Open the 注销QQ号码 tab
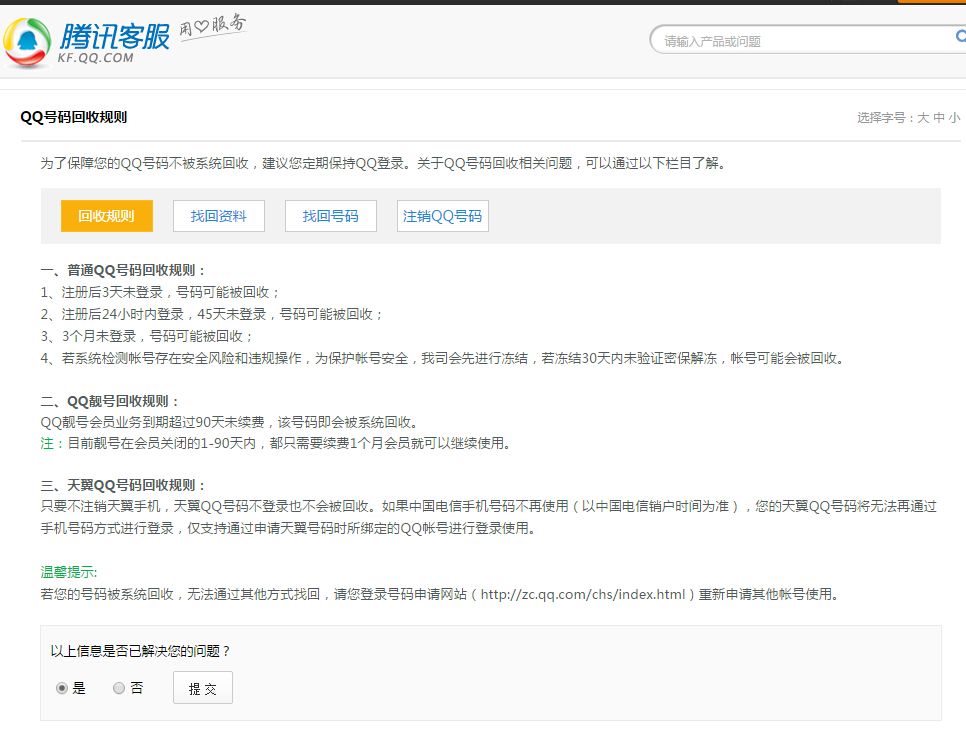Viewport: 966px width, 729px height. (444, 216)
